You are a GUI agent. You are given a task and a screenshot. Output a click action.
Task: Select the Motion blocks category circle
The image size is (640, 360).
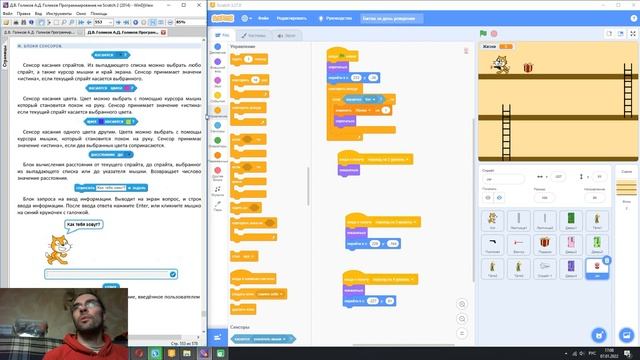click(218, 47)
